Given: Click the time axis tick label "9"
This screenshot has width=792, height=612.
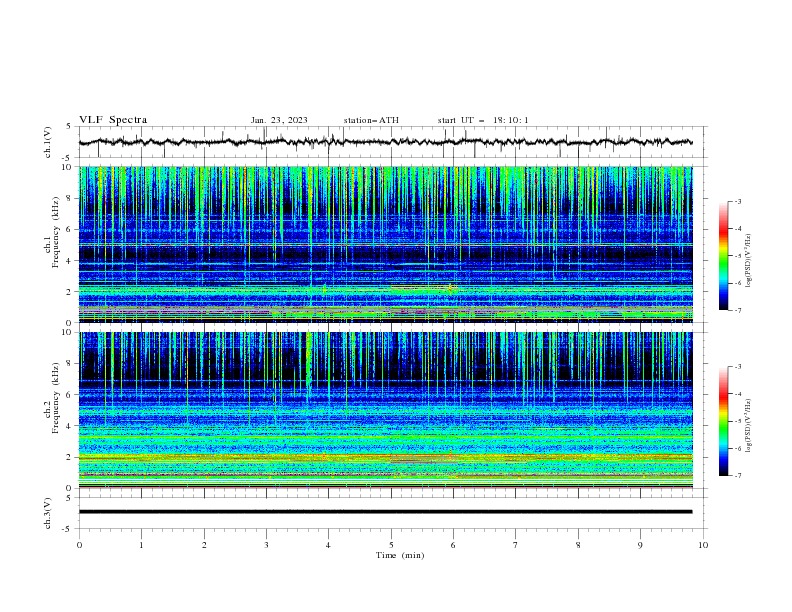Looking at the screenshot, I should (640, 545).
